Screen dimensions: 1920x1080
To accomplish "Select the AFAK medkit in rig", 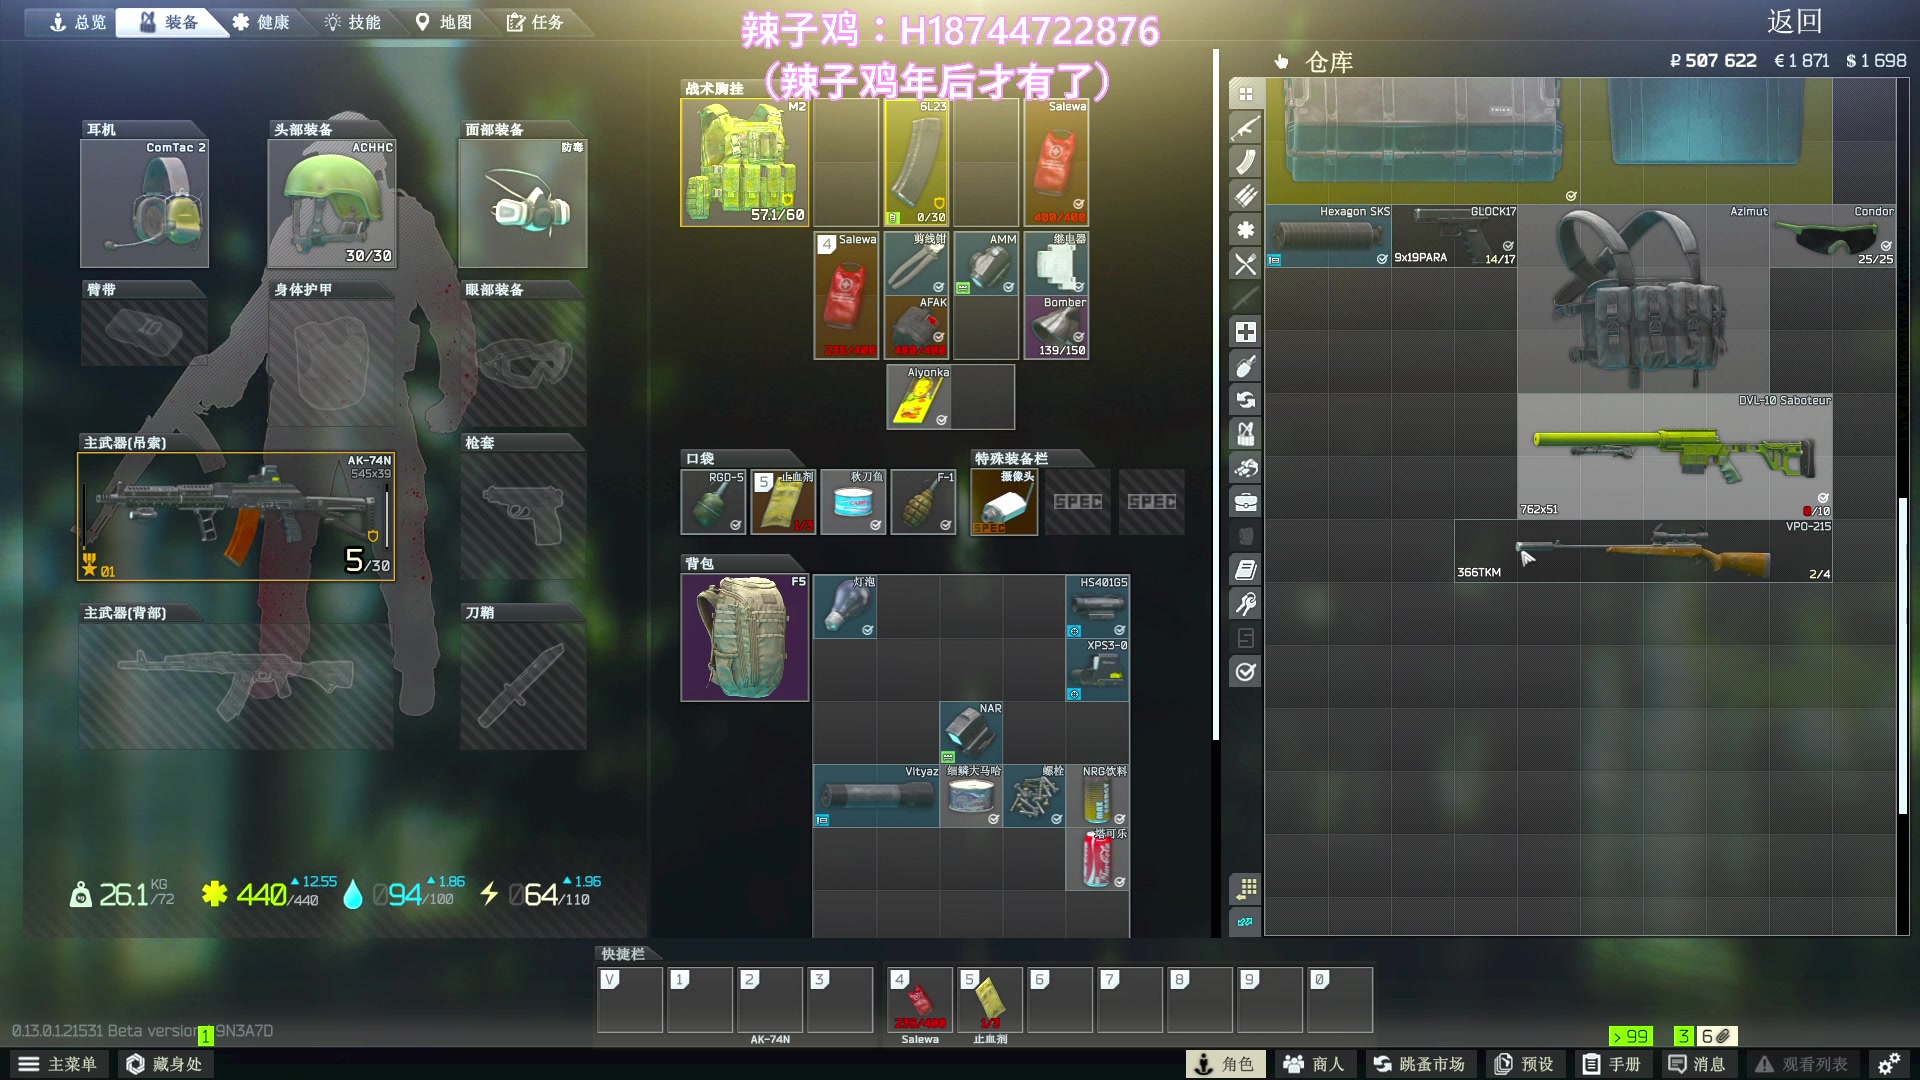I will (917, 326).
